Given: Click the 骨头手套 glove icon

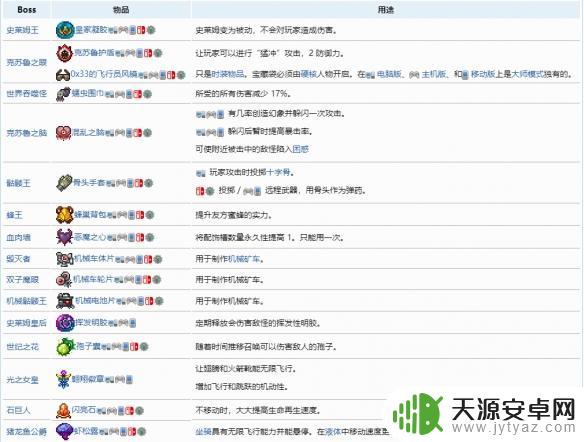Looking at the screenshot, I should point(64,183).
